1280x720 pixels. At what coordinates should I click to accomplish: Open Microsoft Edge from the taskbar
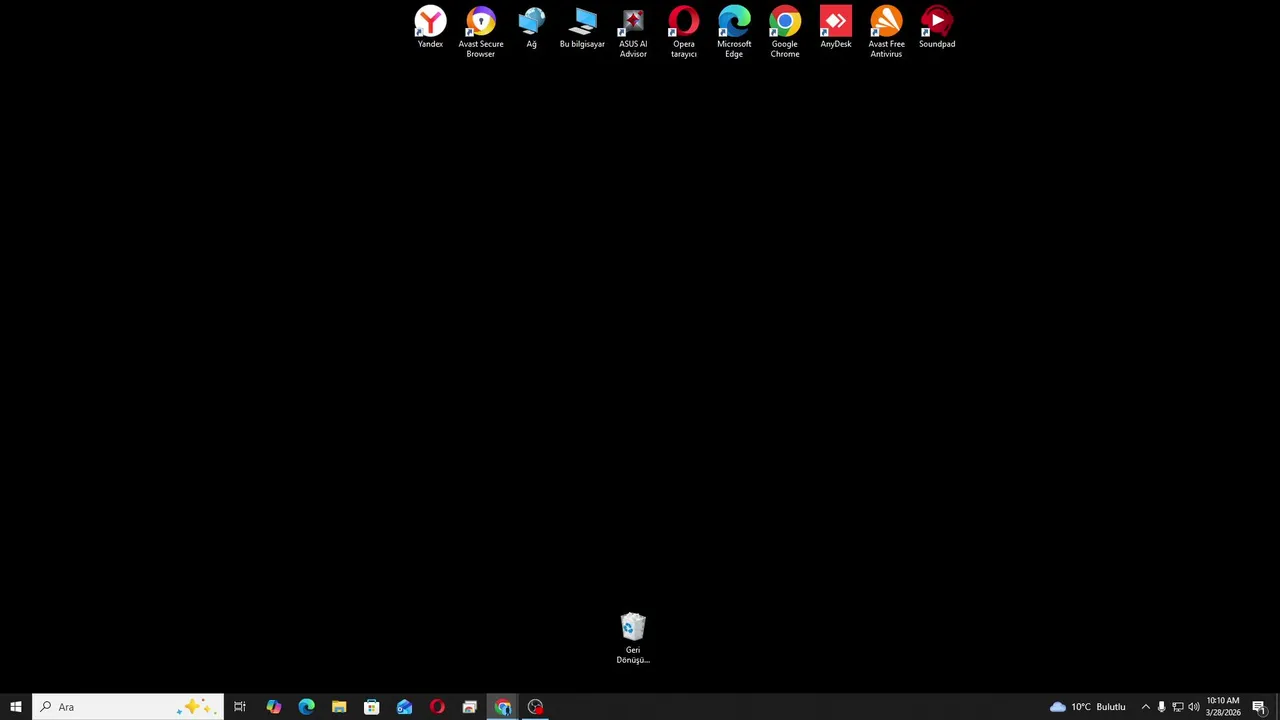[306, 707]
